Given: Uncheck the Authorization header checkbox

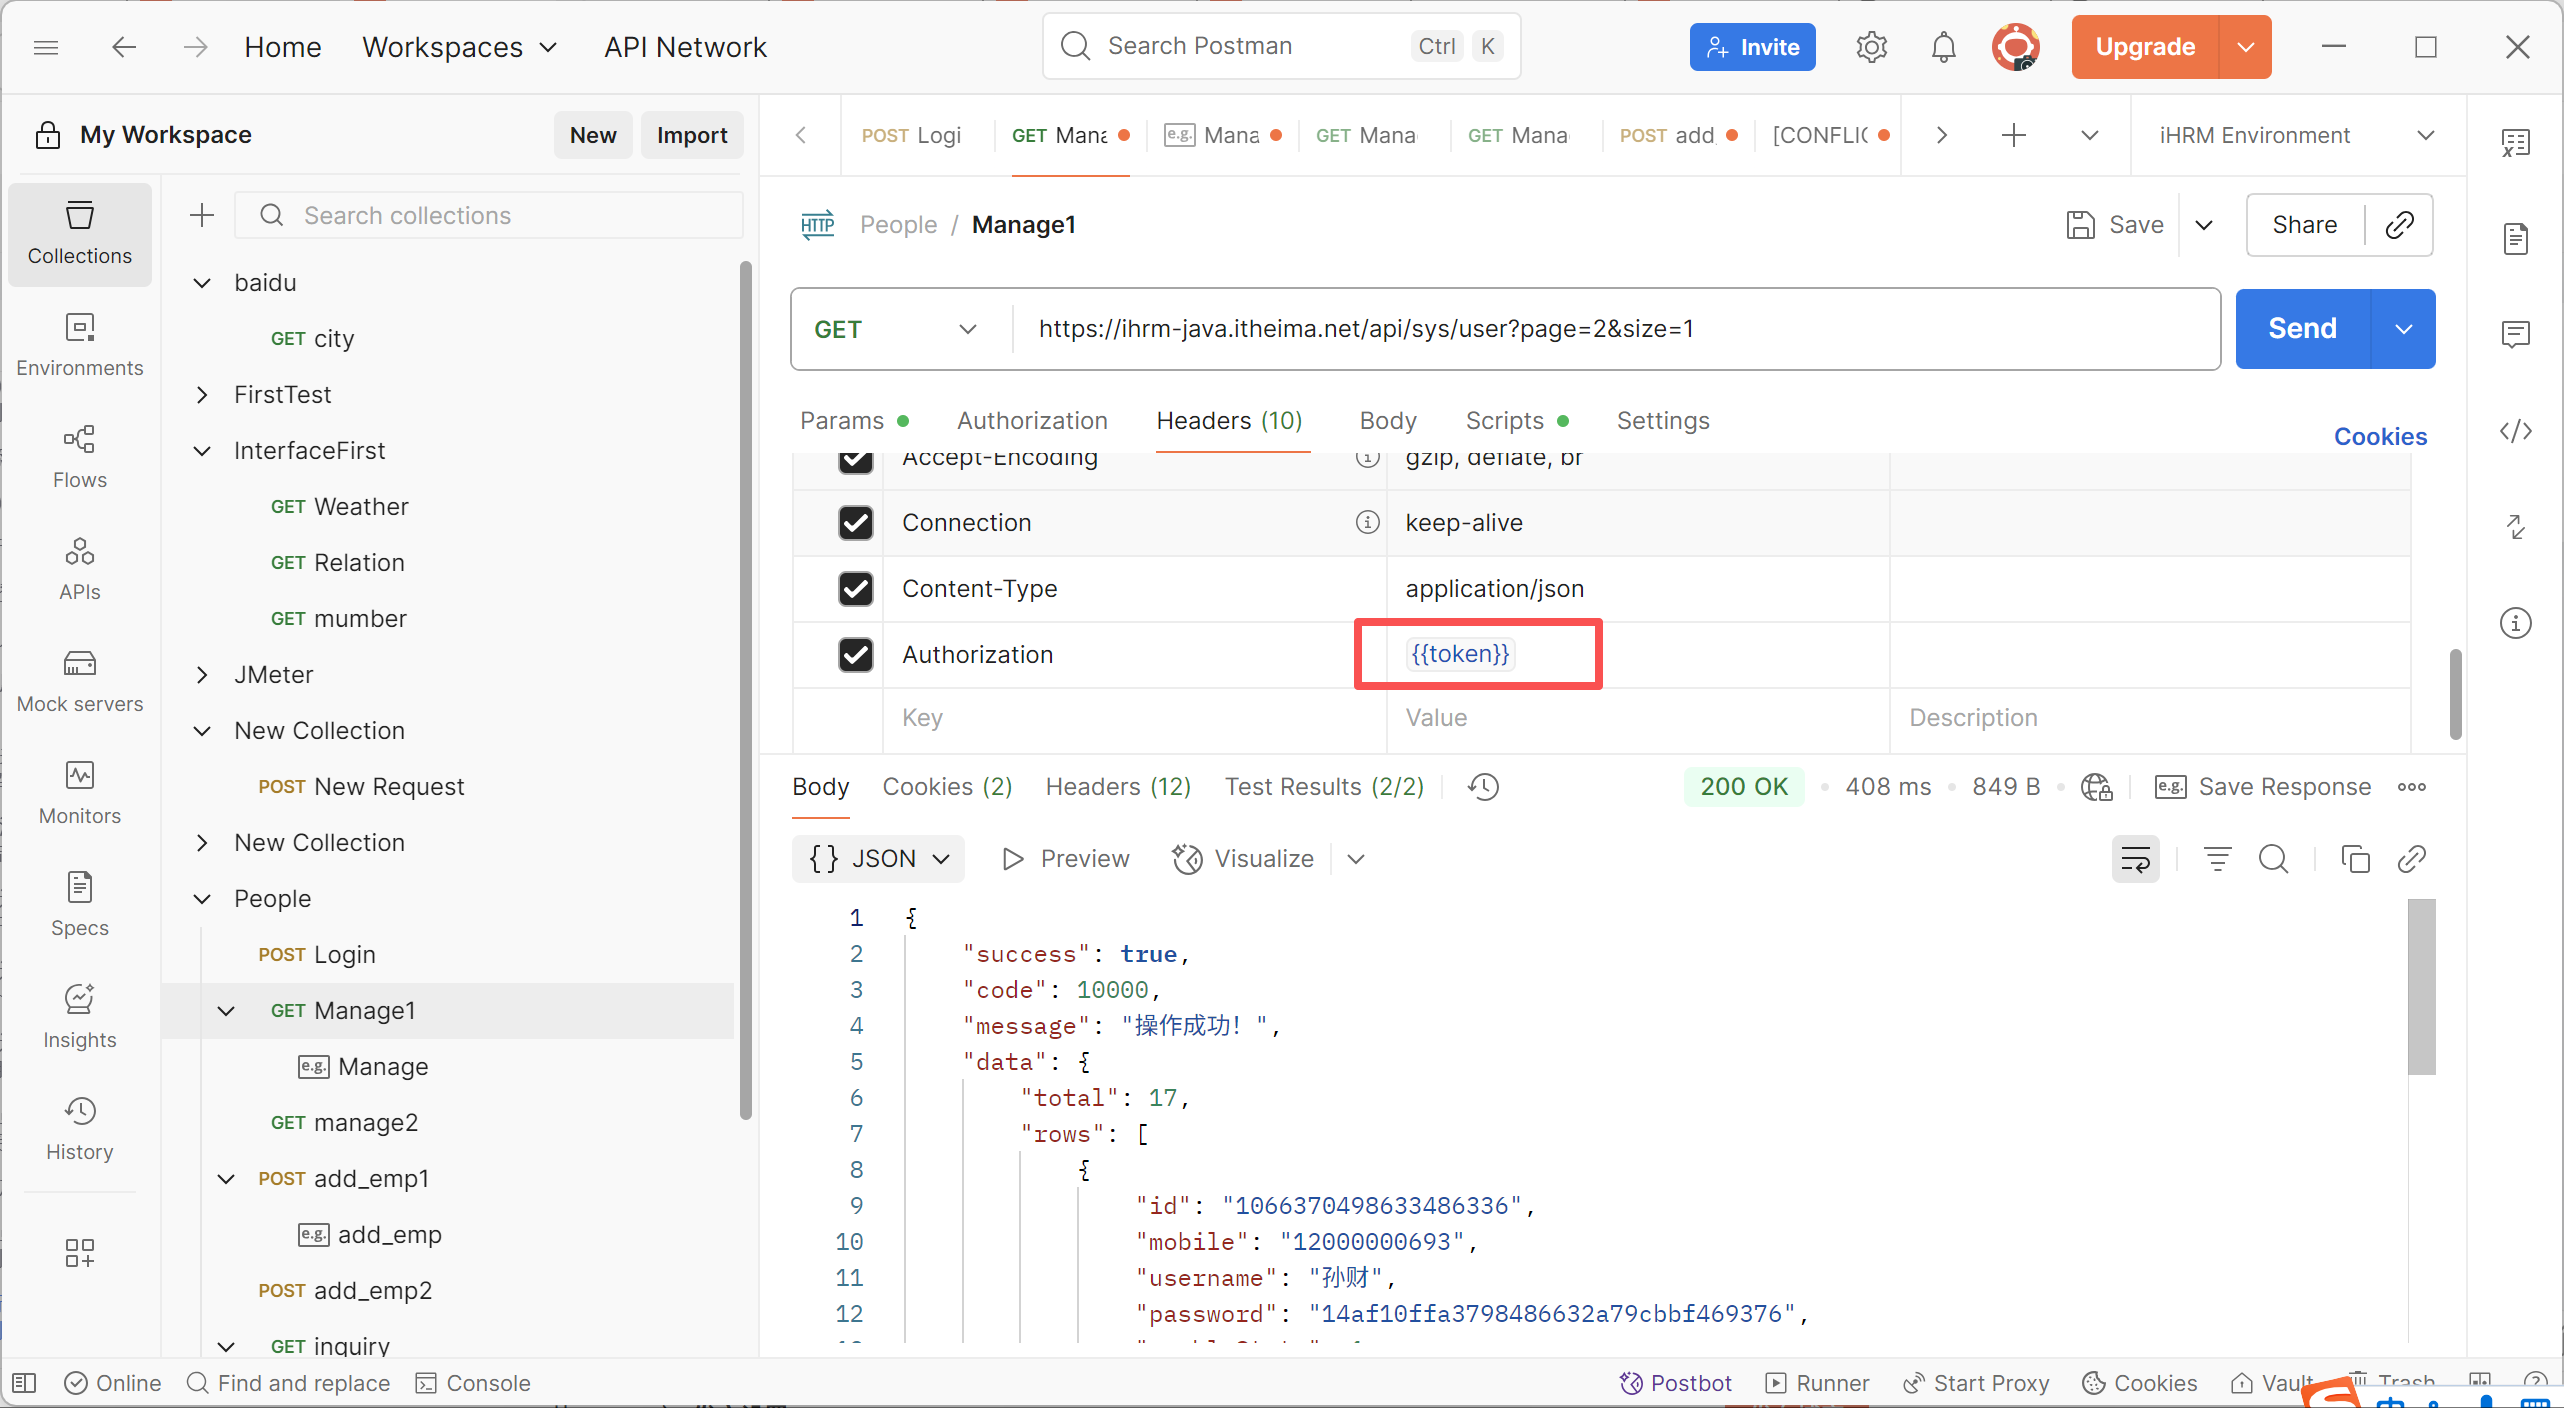Looking at the screenshot, I should 855,655.
